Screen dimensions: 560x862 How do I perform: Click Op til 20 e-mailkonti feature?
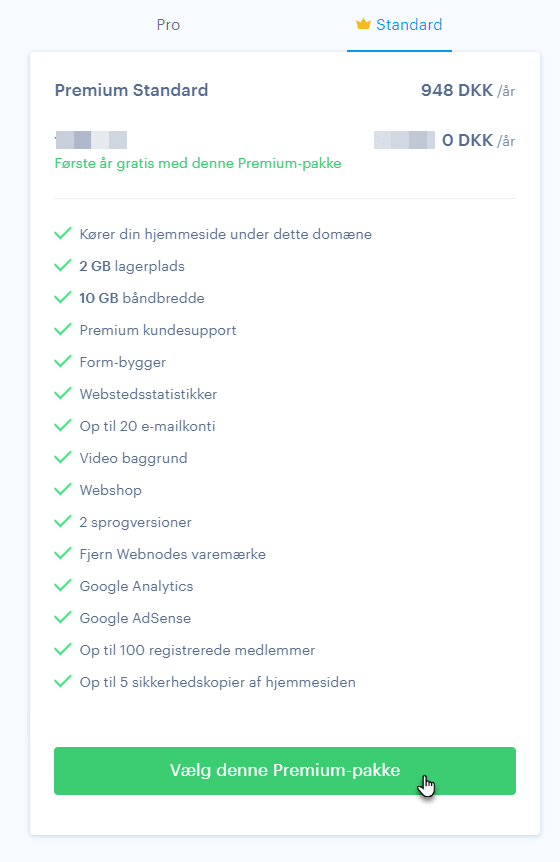(147, 426)
